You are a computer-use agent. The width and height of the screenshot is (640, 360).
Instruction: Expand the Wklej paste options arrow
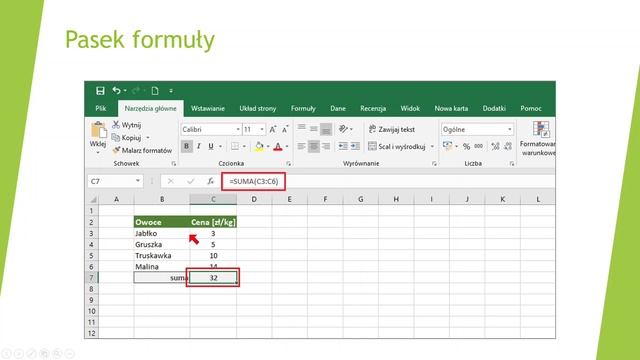[x=98, y=153]
